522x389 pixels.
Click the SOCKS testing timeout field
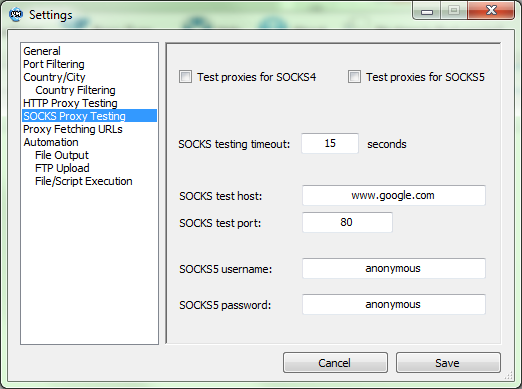pos(330,143)
